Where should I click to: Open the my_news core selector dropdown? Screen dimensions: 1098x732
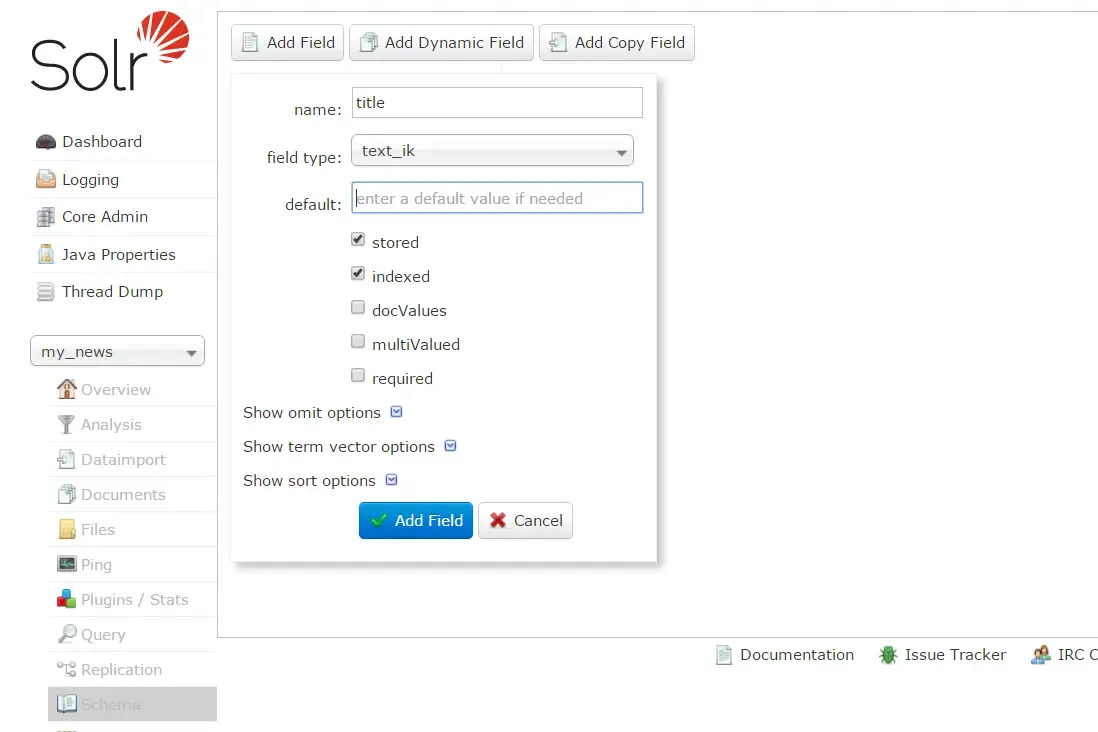pyautogui.click(x=118, y=351)
